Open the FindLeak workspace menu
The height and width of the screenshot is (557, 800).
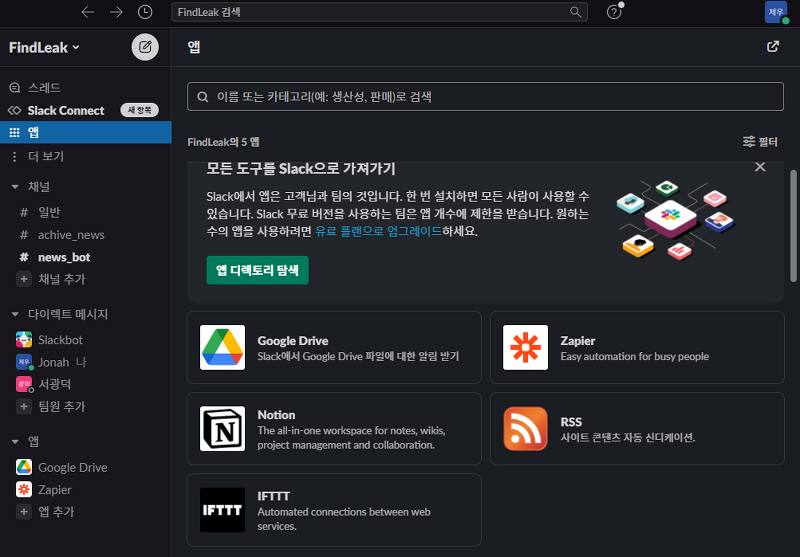[44, 47]
